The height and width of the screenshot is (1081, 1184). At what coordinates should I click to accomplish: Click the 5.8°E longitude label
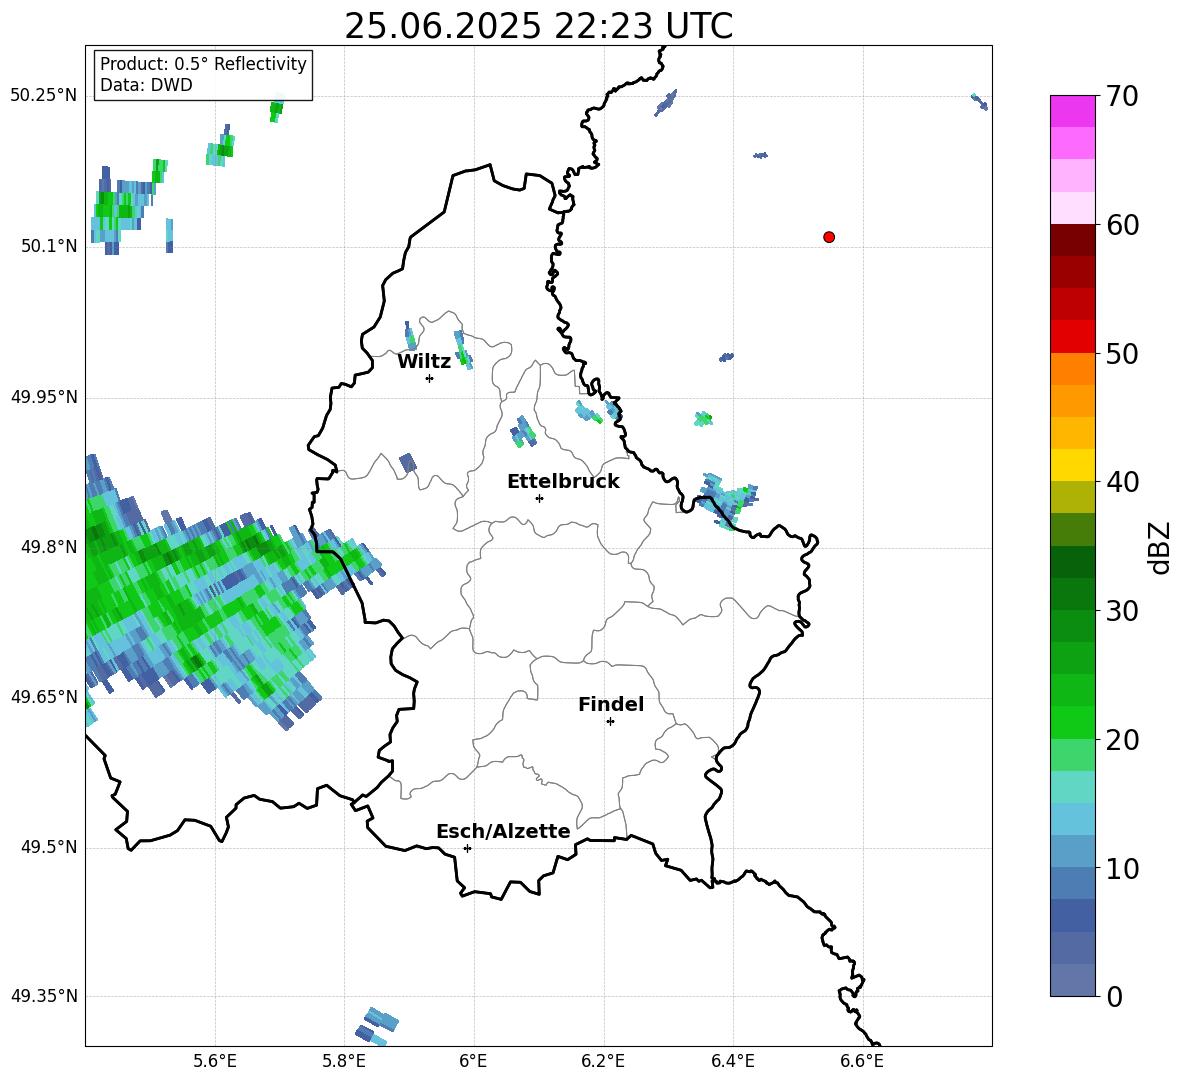click(x=344, y=1061)
